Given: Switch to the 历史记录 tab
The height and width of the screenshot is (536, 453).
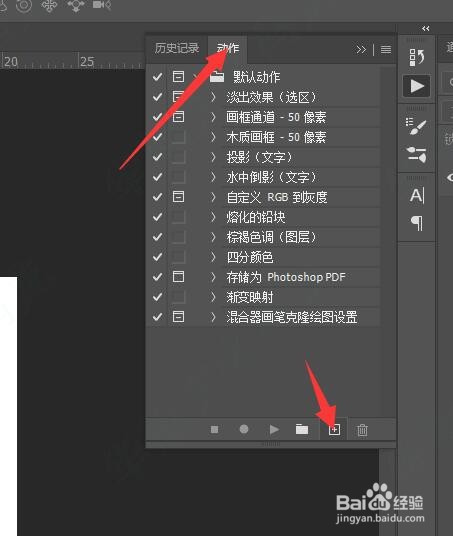Looking at the screenshot, I should (176, 48).
